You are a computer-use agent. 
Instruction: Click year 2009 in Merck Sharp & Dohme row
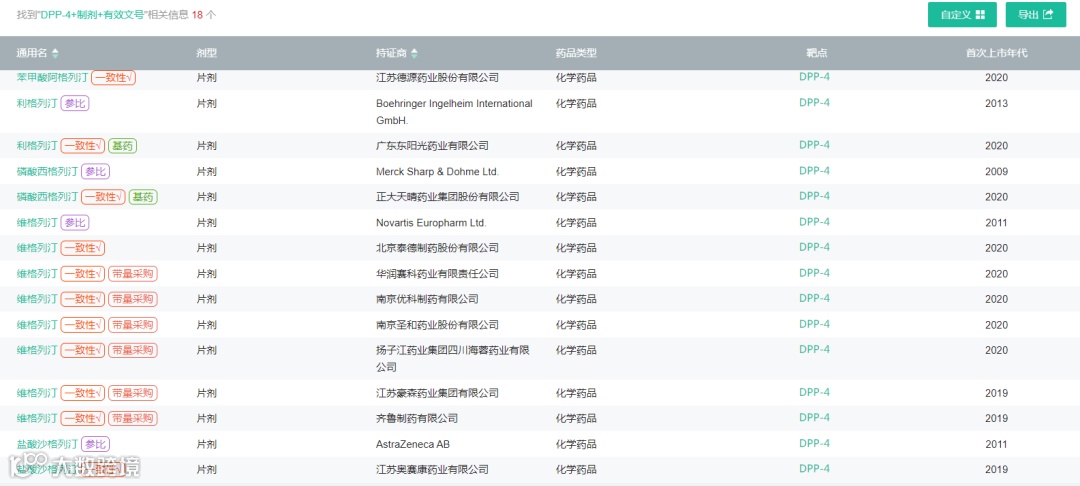pyautogui.click(x=996, y=171)
